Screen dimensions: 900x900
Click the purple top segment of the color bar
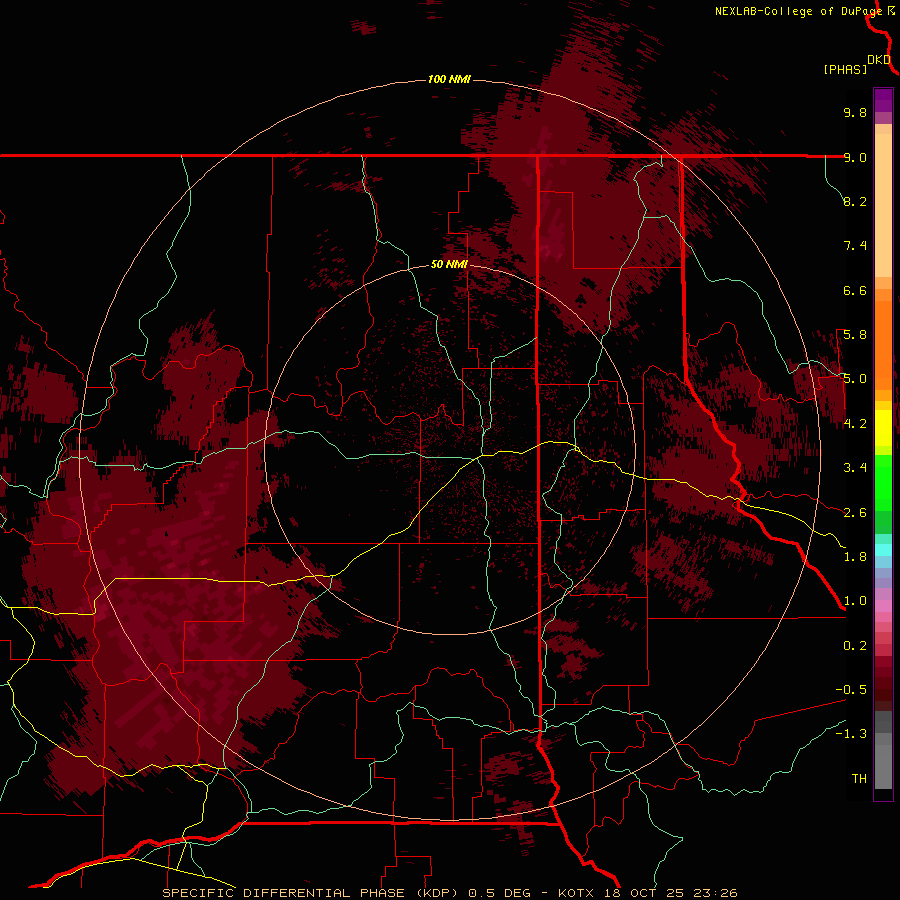click(883, 101)
